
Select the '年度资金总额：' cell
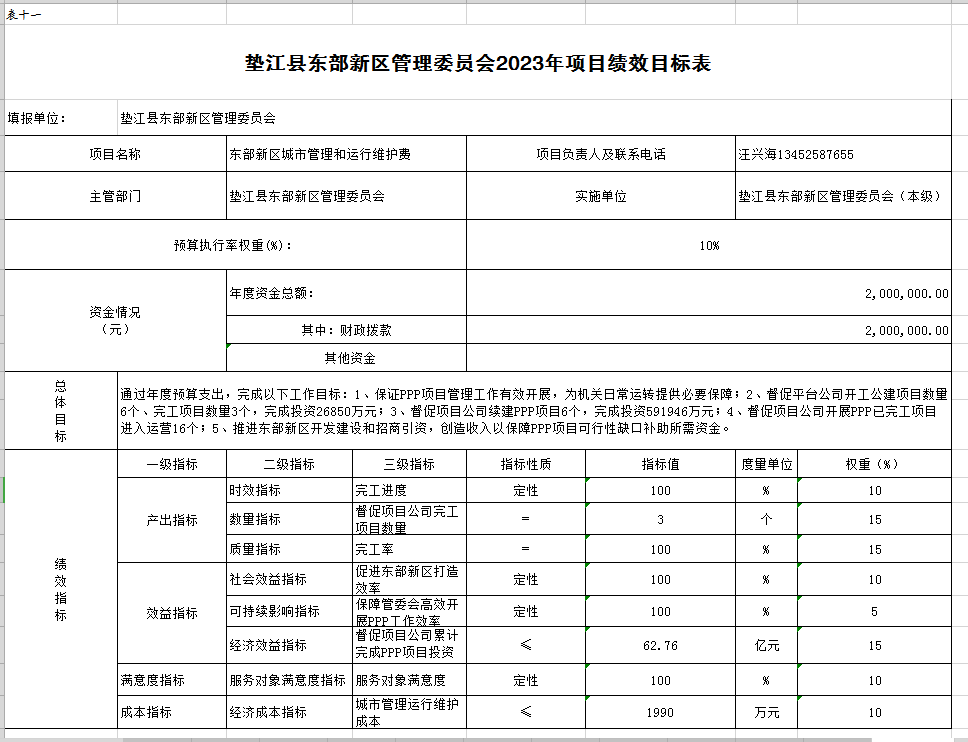pyautogui.click(x=346, y=293)
